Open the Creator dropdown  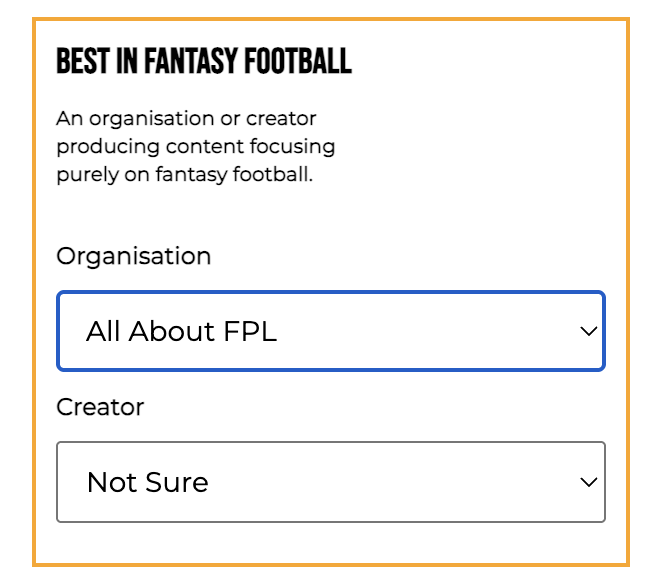[x=330, y=482]
